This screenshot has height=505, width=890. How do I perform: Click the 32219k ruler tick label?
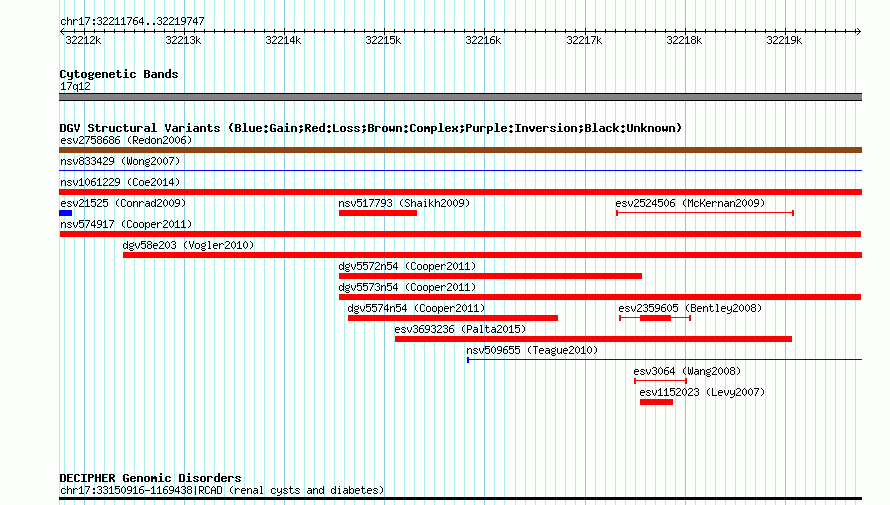(784, 40)
